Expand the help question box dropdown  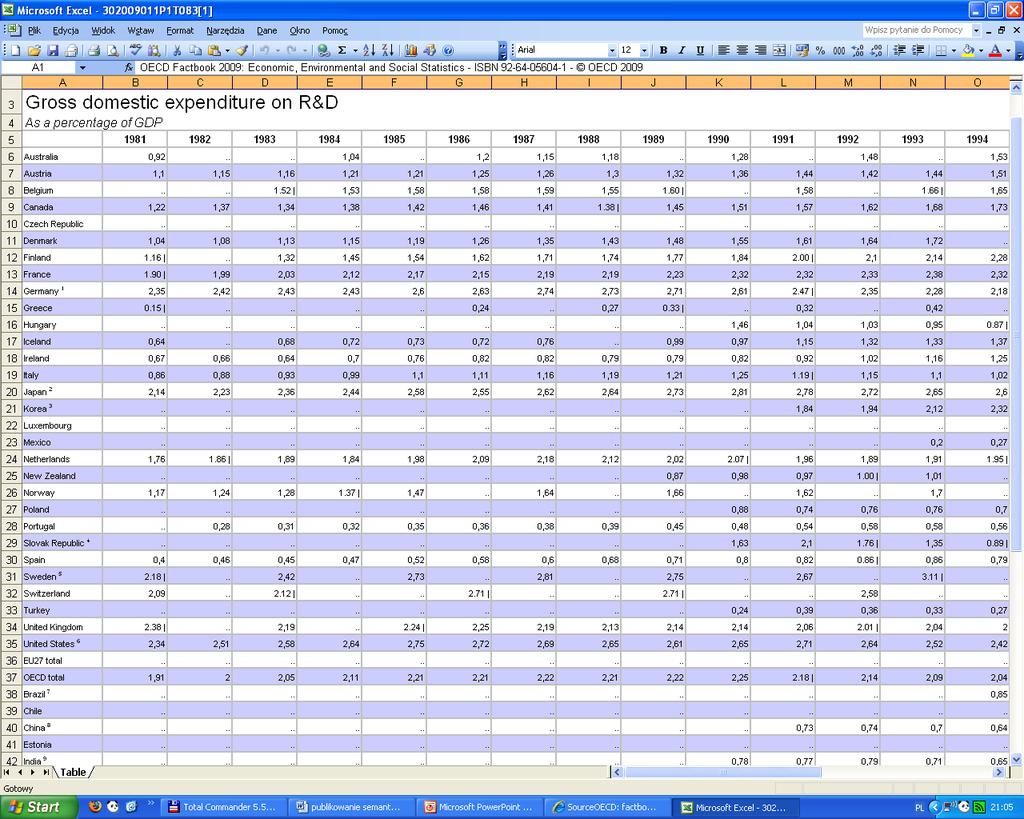(x=976, y=30)
